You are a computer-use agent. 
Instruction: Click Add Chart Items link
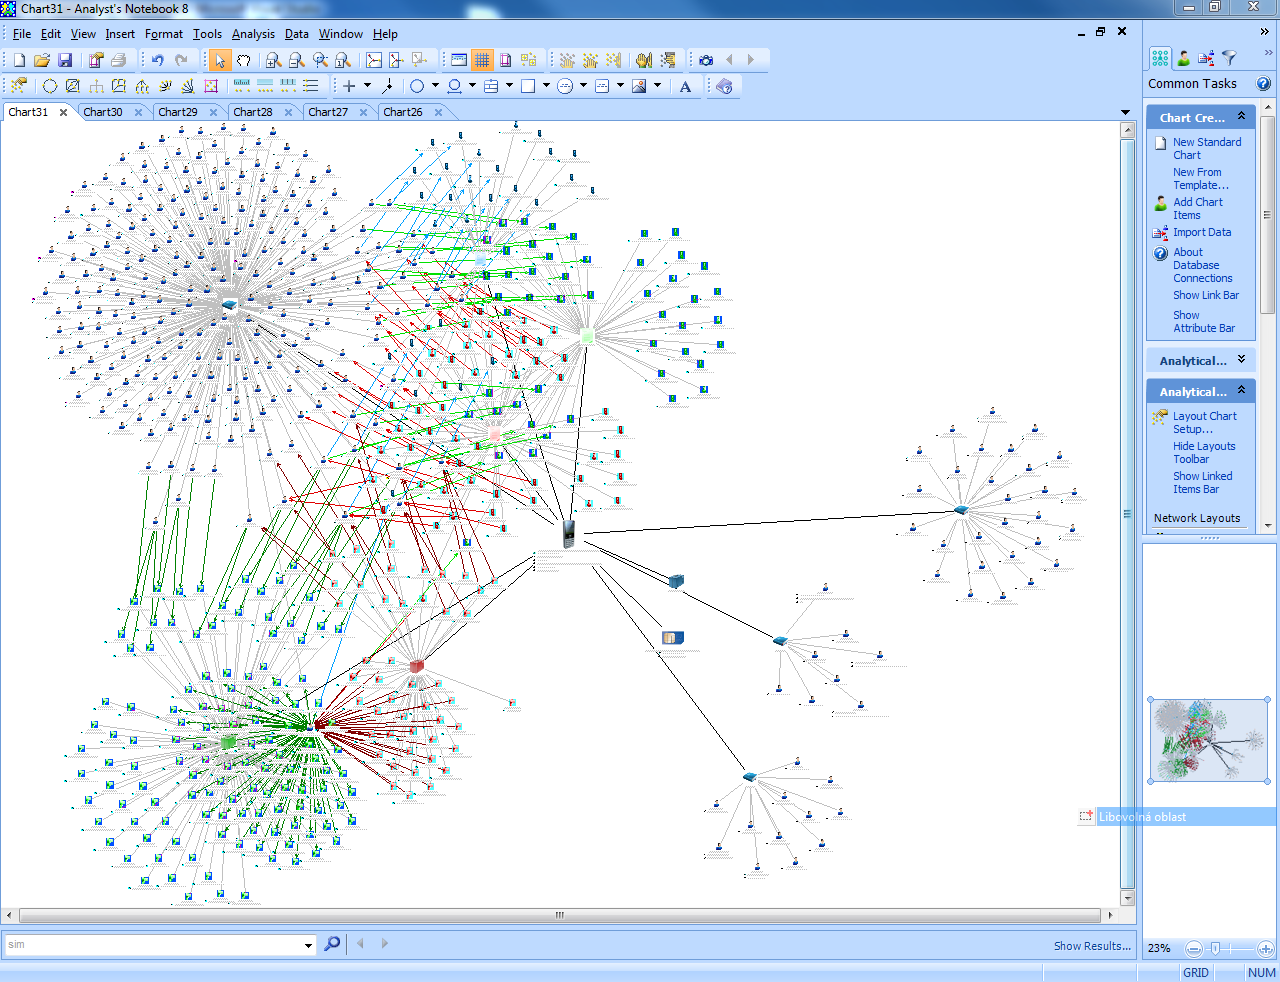pos(1198,209)
